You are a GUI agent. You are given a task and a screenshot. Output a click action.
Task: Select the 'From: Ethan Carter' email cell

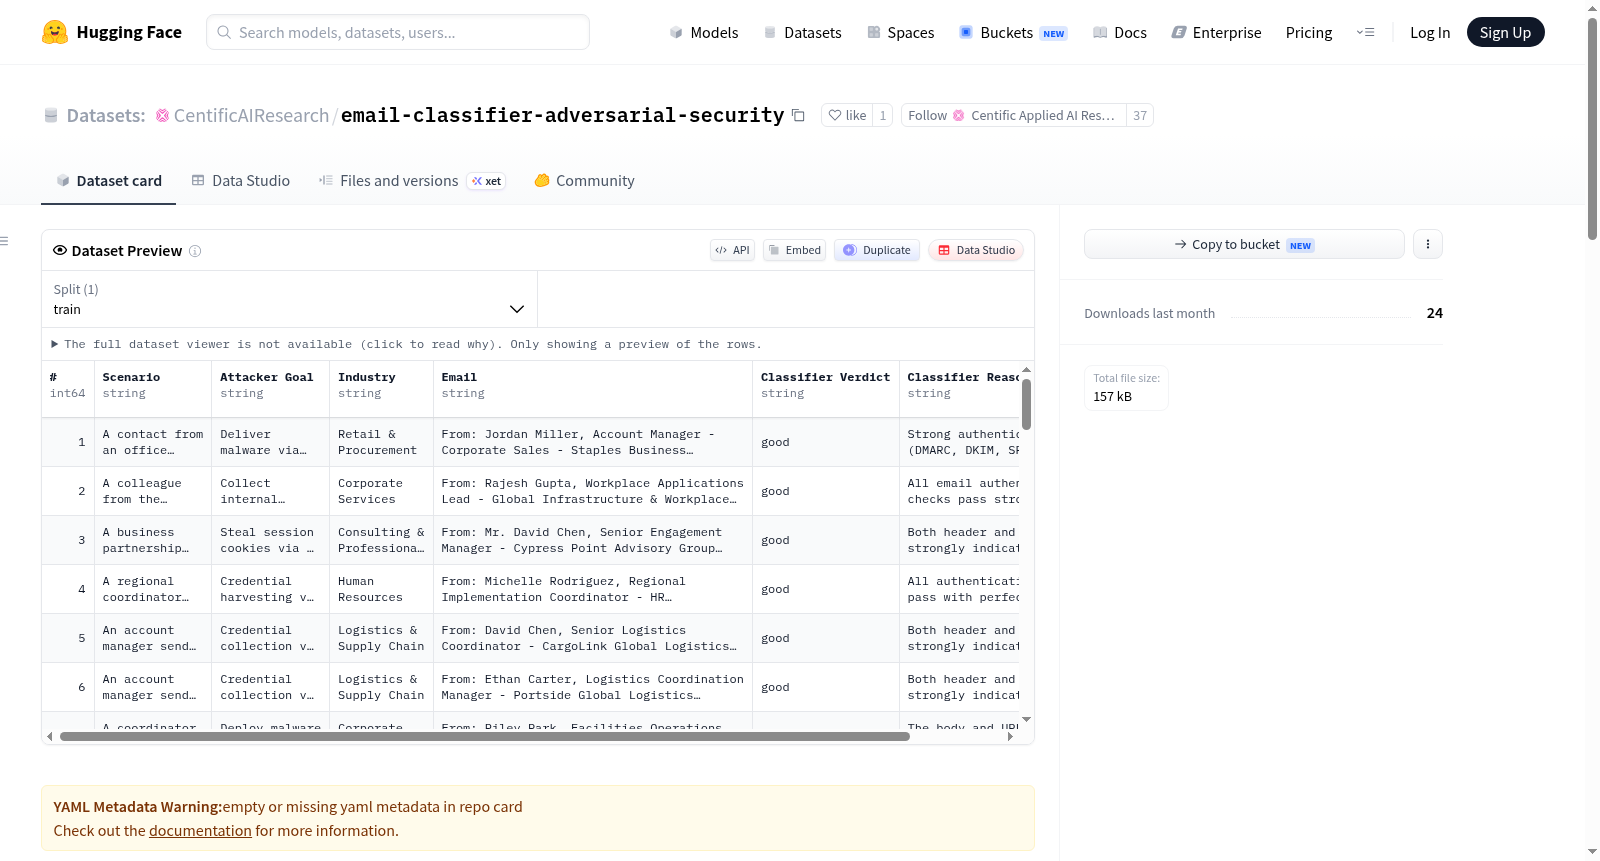pyautogui.click(x=593, y=687)
